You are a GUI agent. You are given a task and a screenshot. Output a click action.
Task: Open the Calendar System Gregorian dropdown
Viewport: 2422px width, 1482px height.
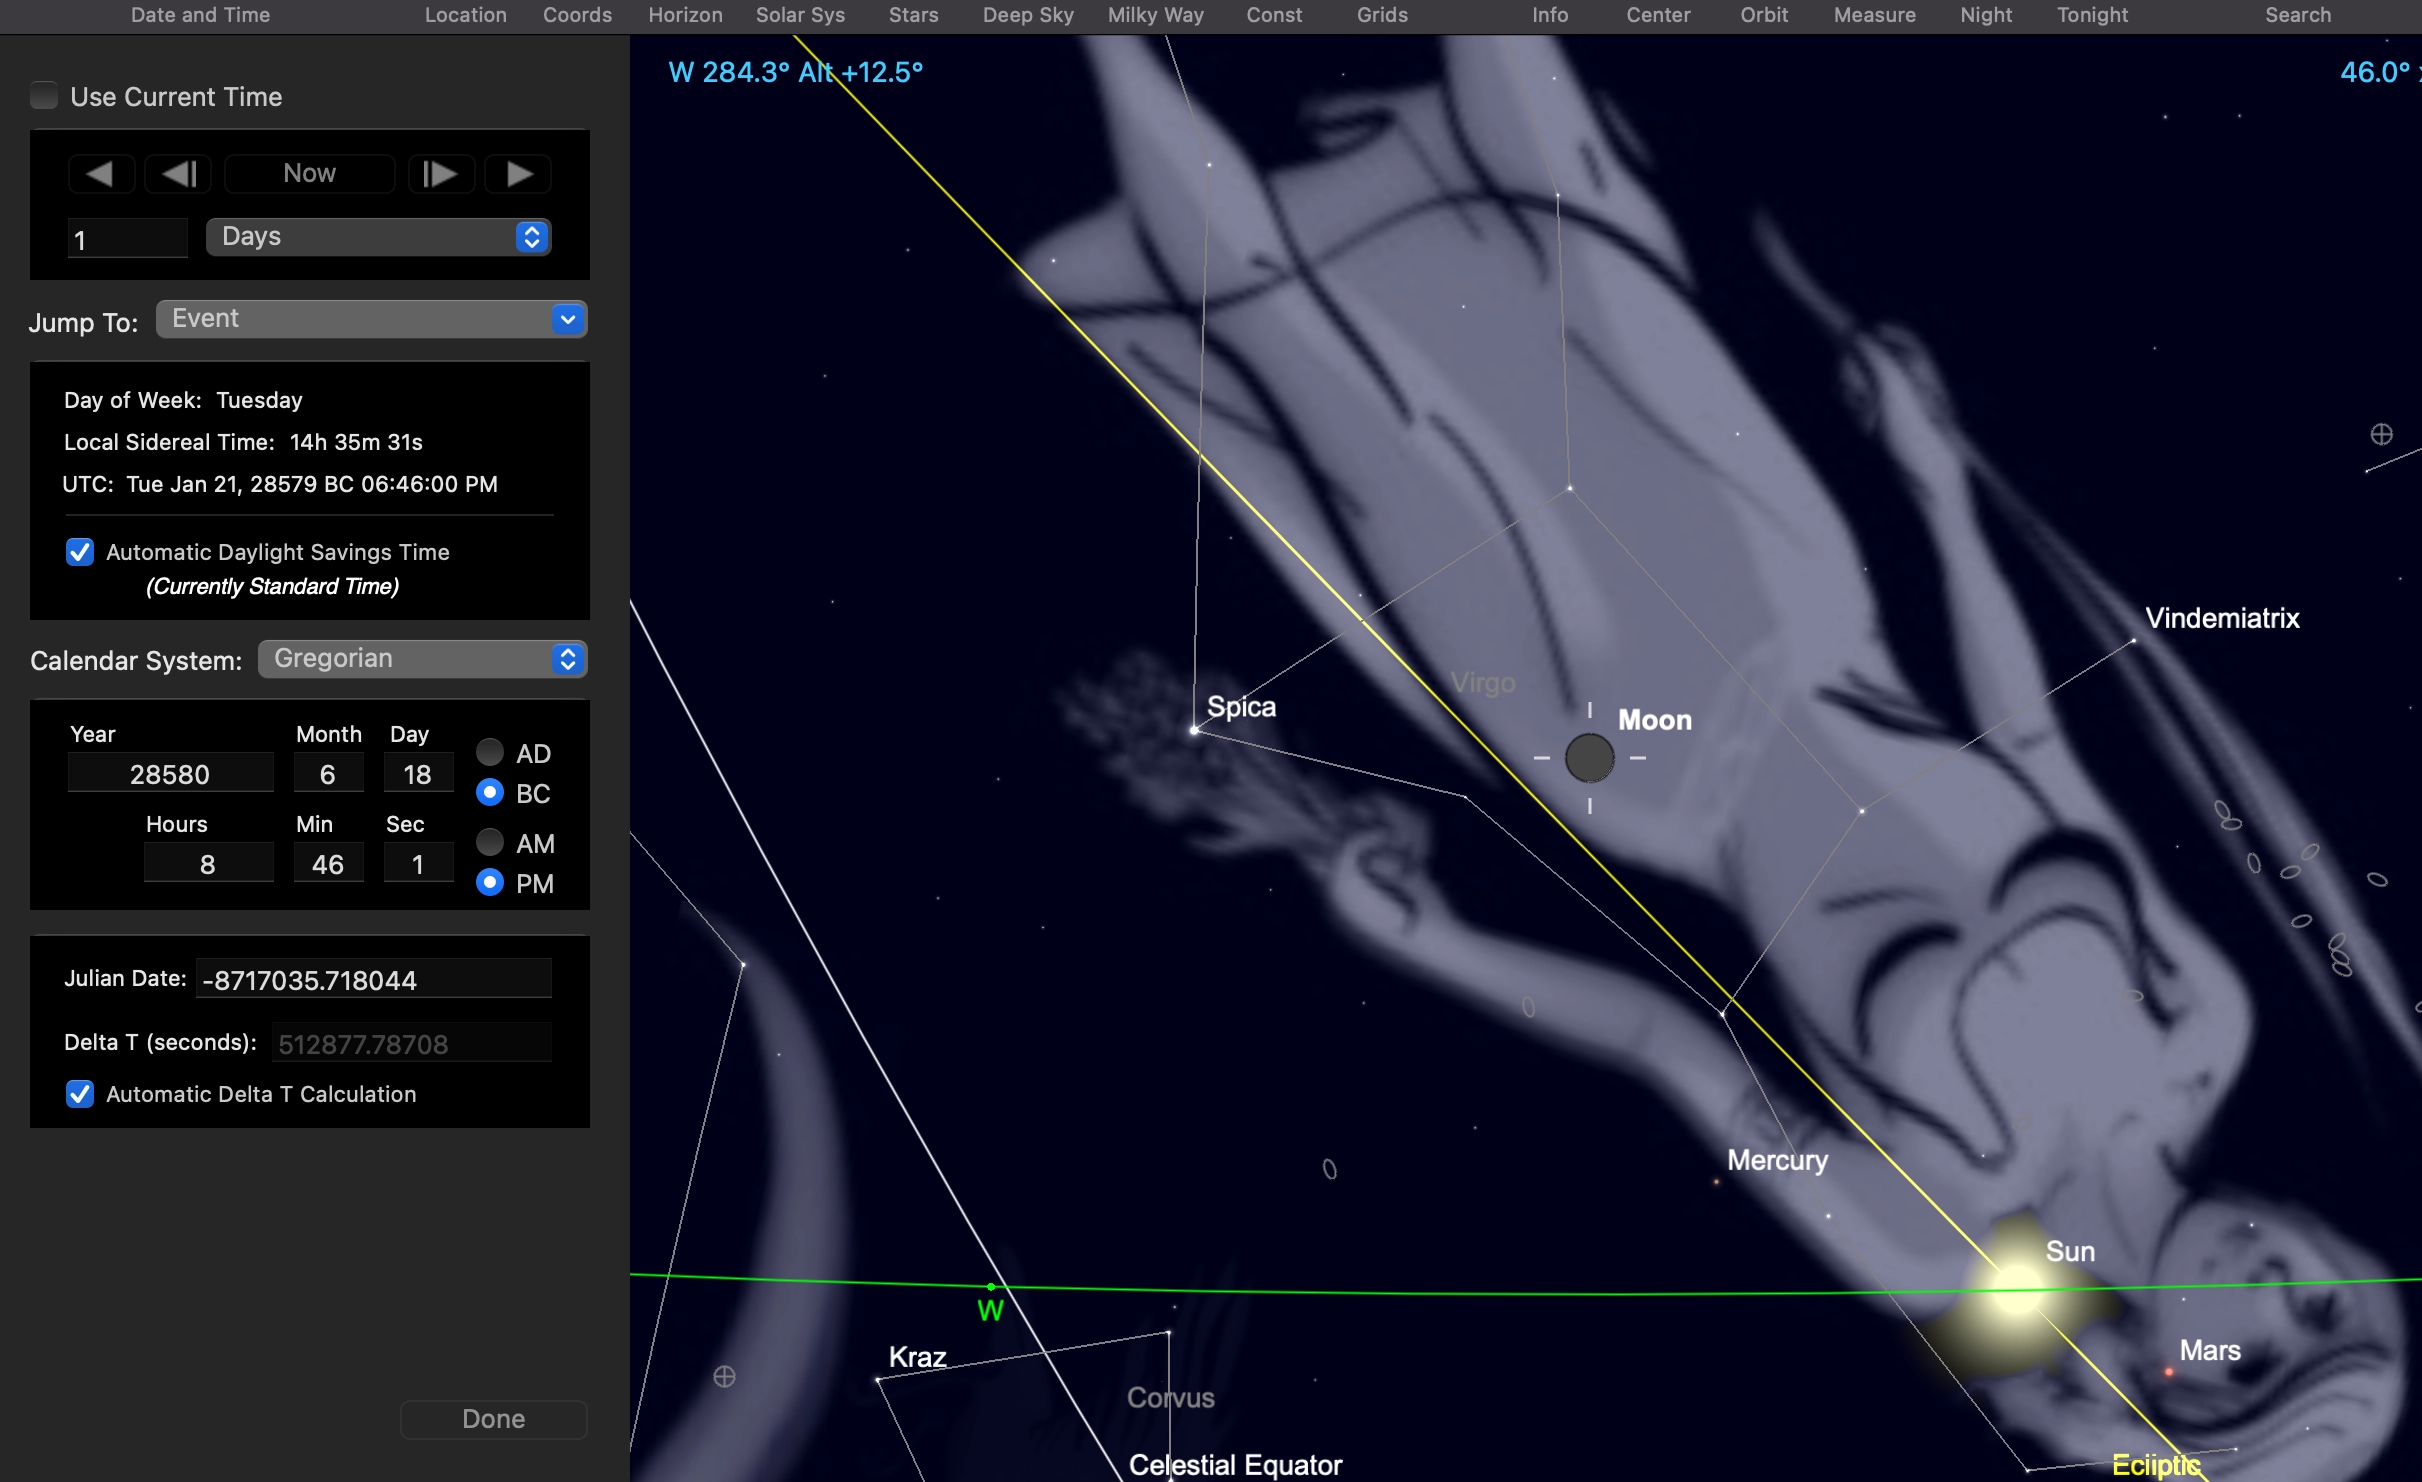423,659
